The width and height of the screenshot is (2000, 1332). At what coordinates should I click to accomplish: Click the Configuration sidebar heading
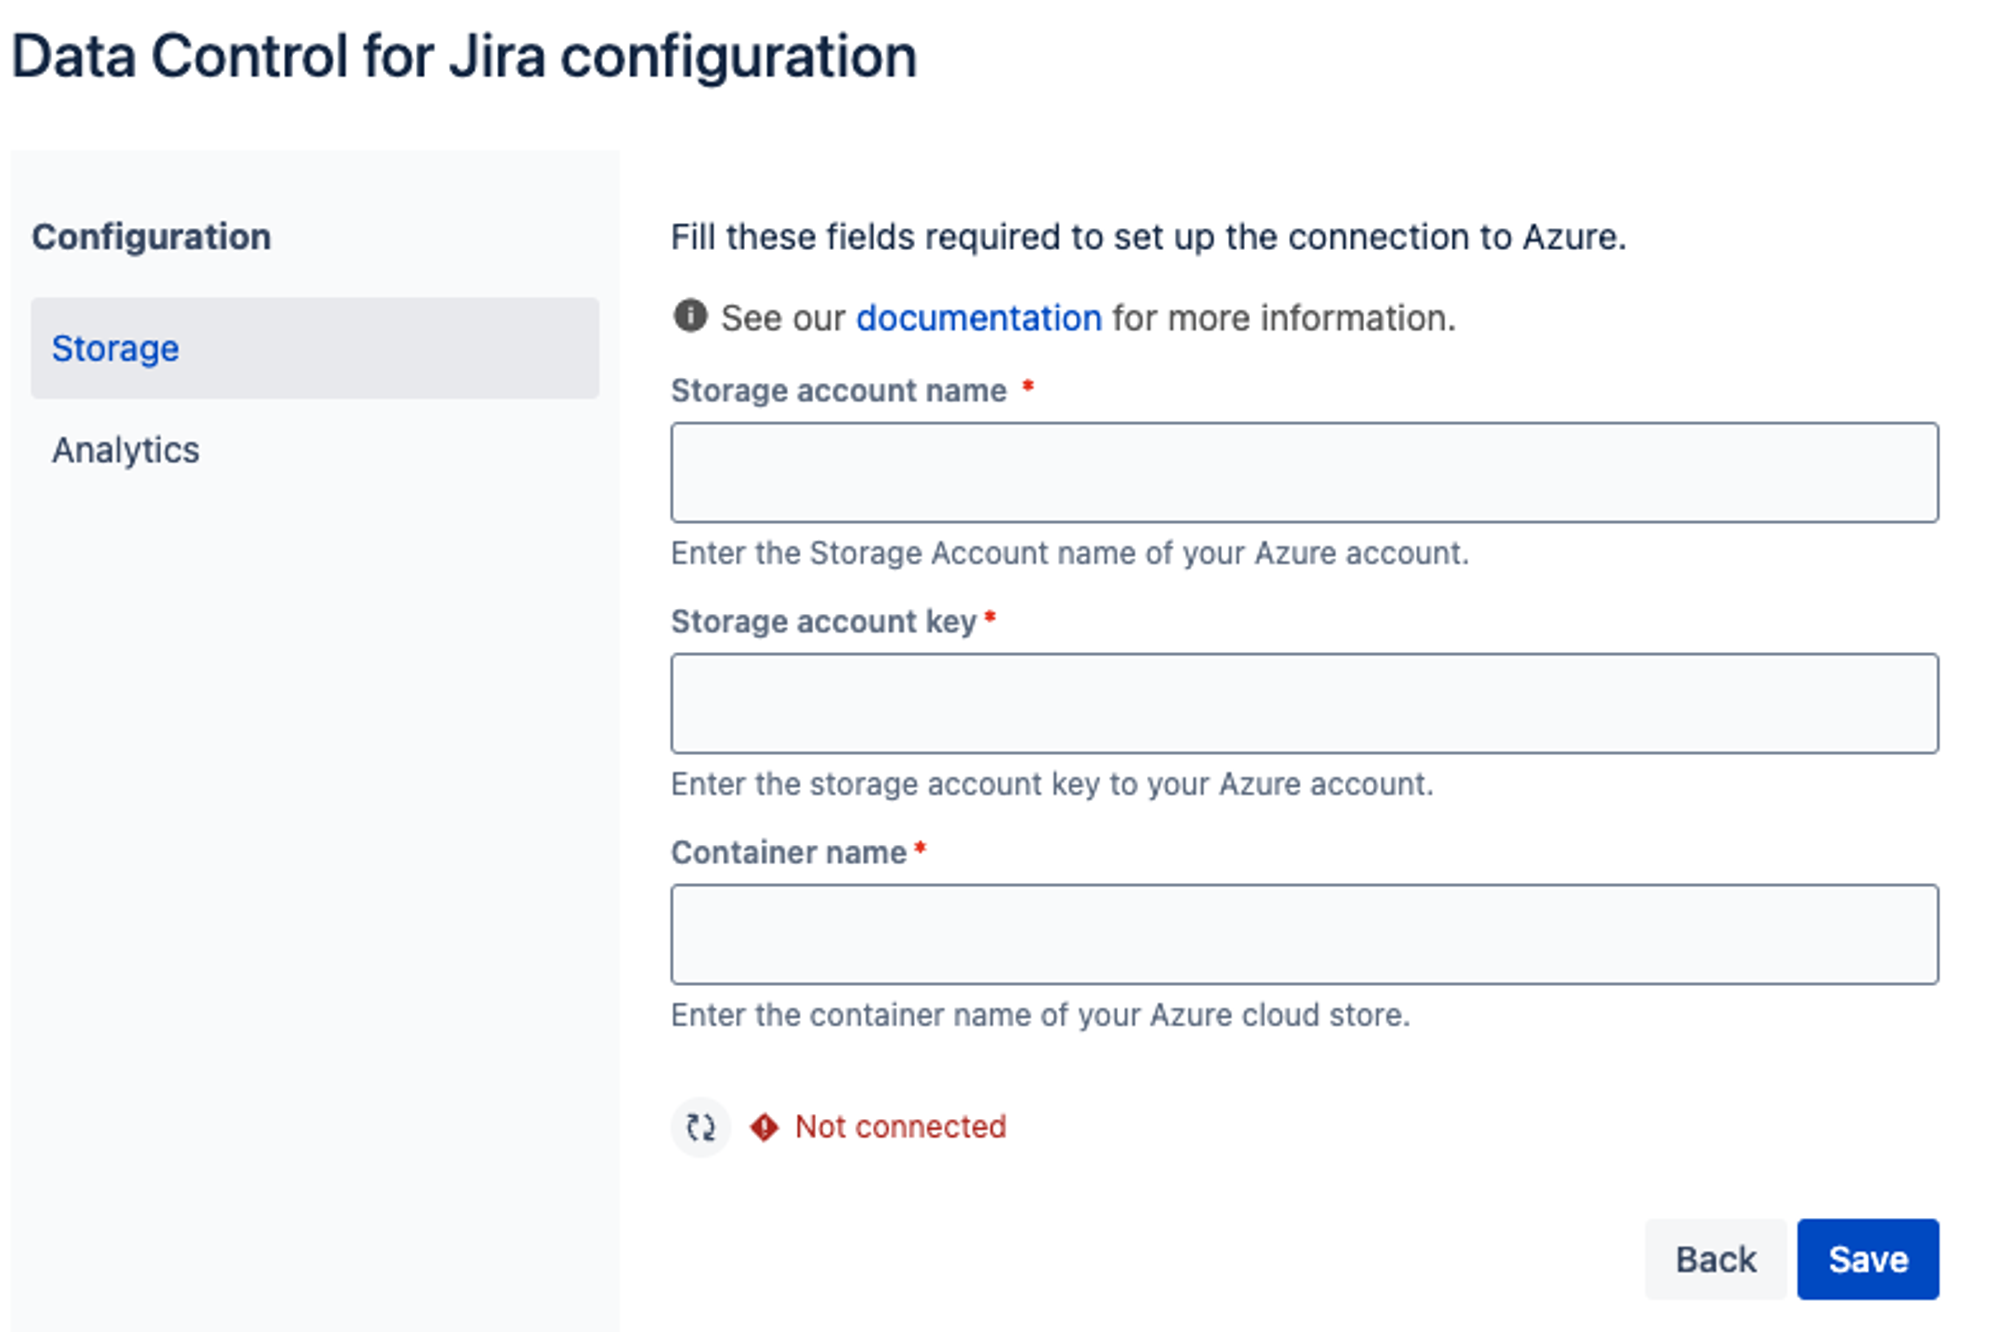click(151, 237)
